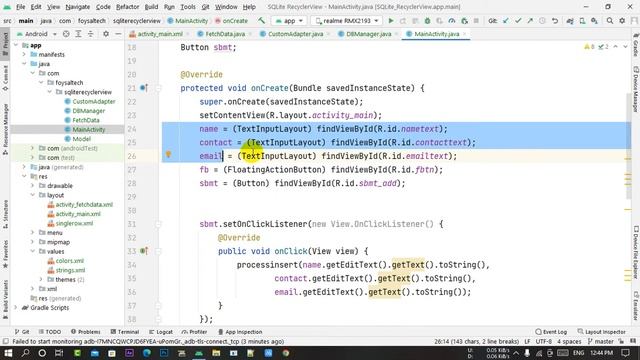Open the notification center icon in system tray

(x=626, y=353)
